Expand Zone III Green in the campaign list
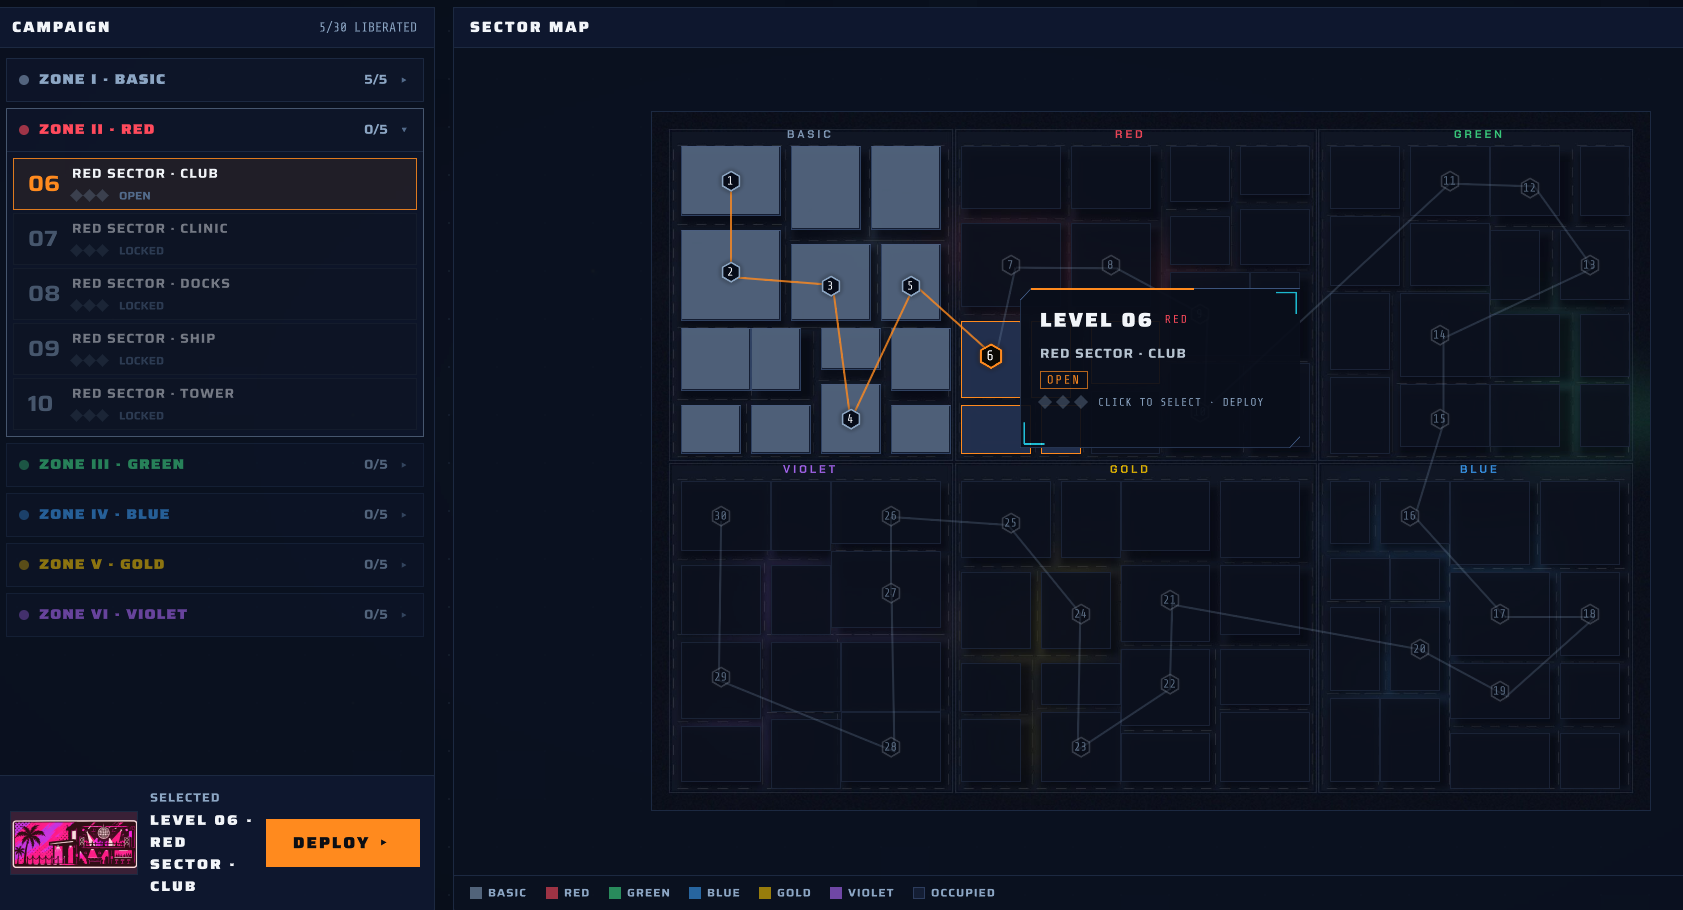Viewport: 1683px width, 910px height. pyautogui.click(x=215, y=465)
